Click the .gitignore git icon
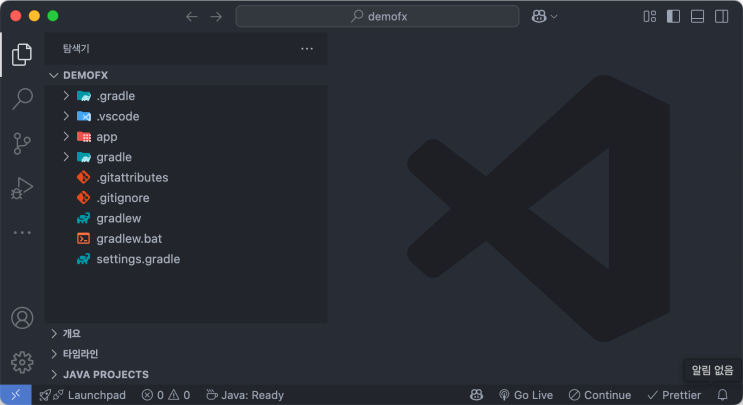The width and height of the screenshot is (743, 405). (x=83, y=198)
